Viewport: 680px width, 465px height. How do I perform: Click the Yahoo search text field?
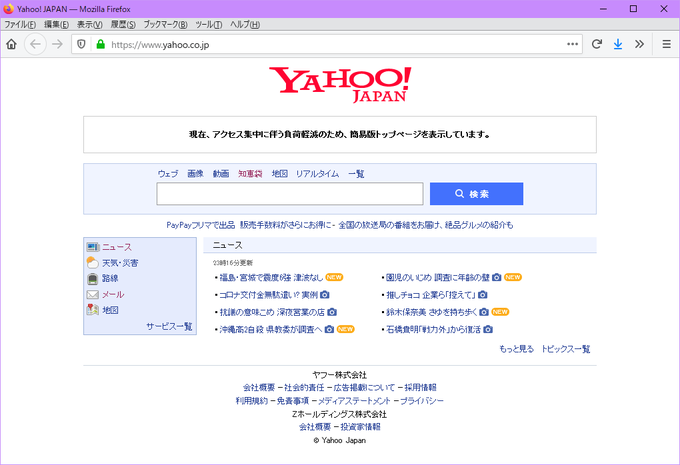click(x=290, y=193)
